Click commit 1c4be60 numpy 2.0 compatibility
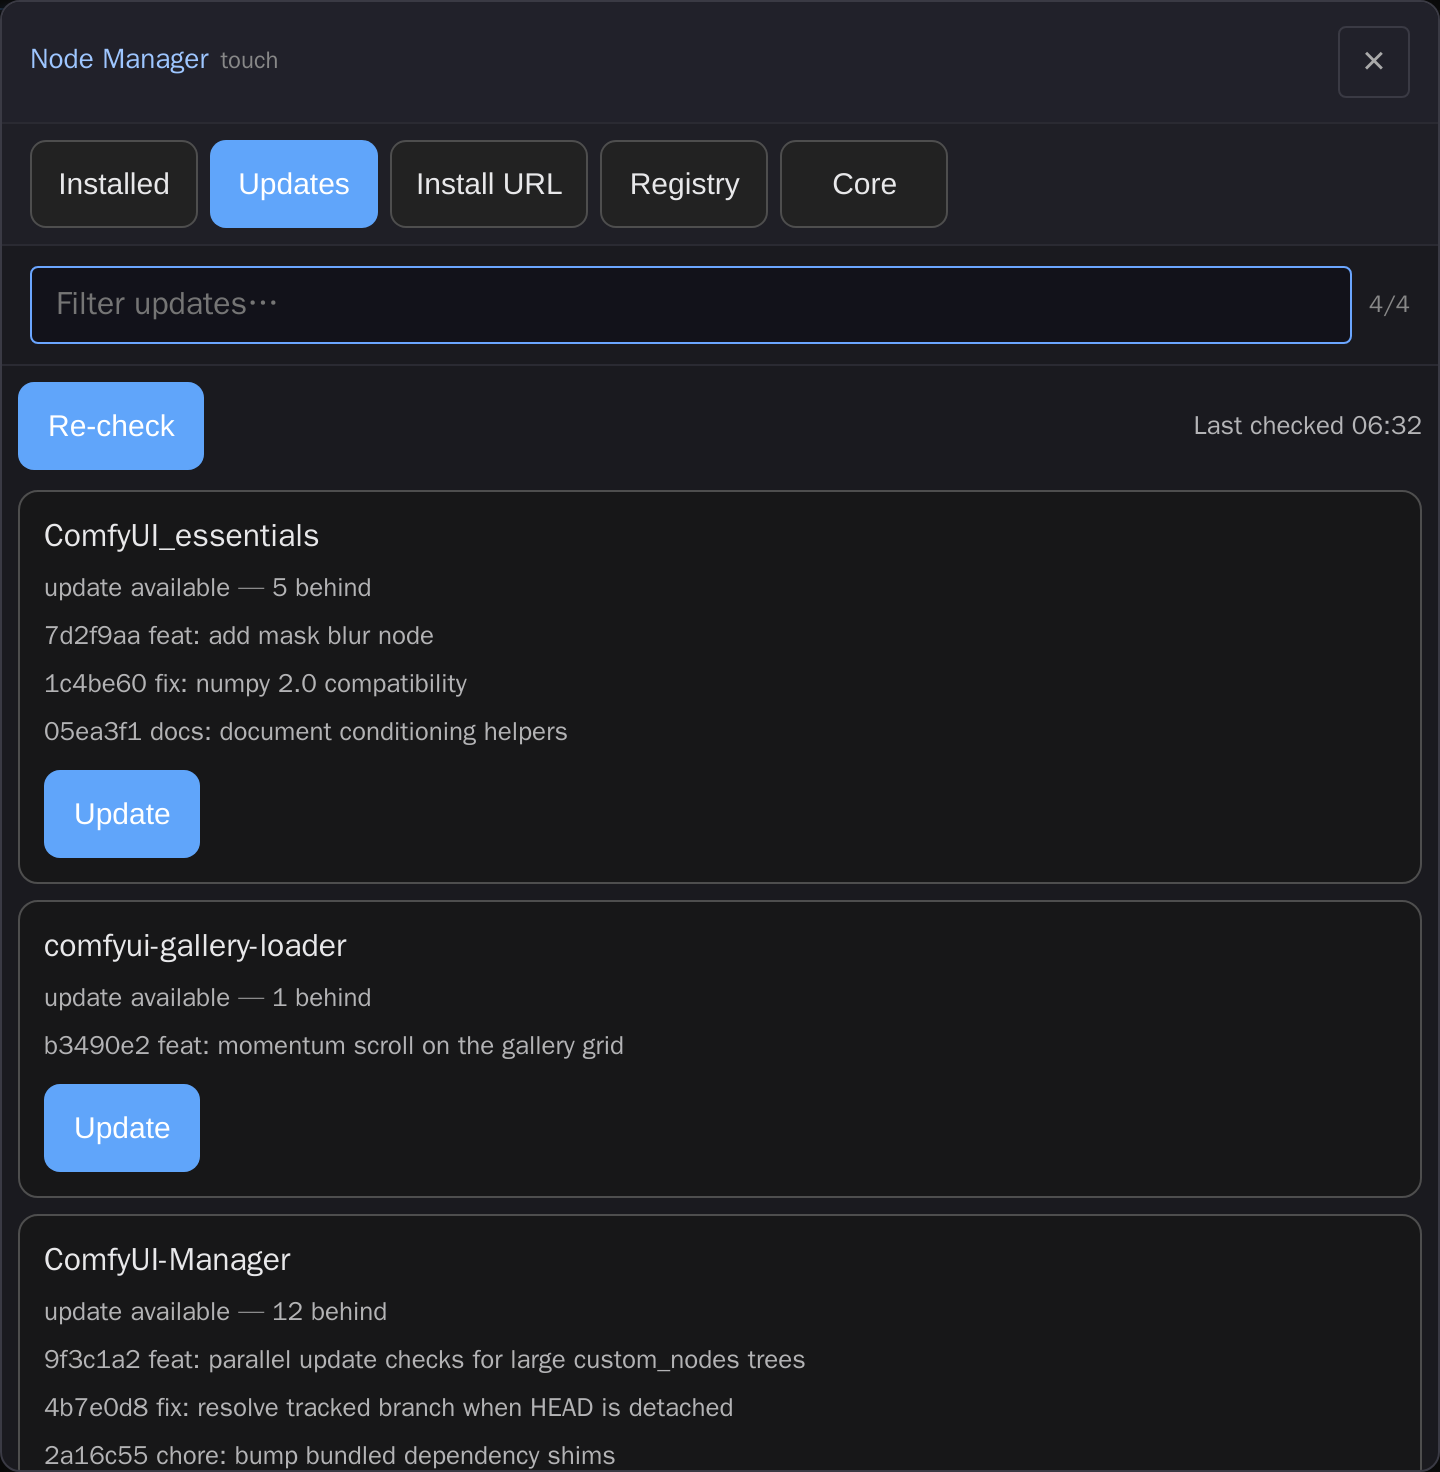 (x=255, y=684)
